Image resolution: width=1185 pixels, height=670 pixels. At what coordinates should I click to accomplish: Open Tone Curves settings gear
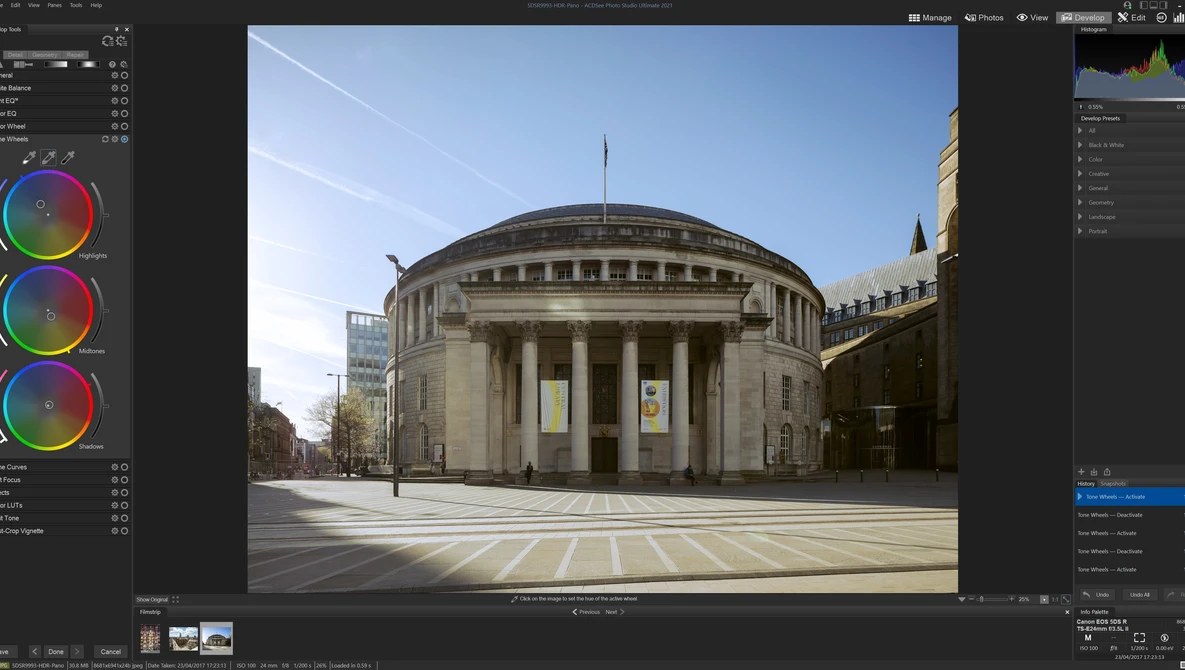tap(115, 467)
